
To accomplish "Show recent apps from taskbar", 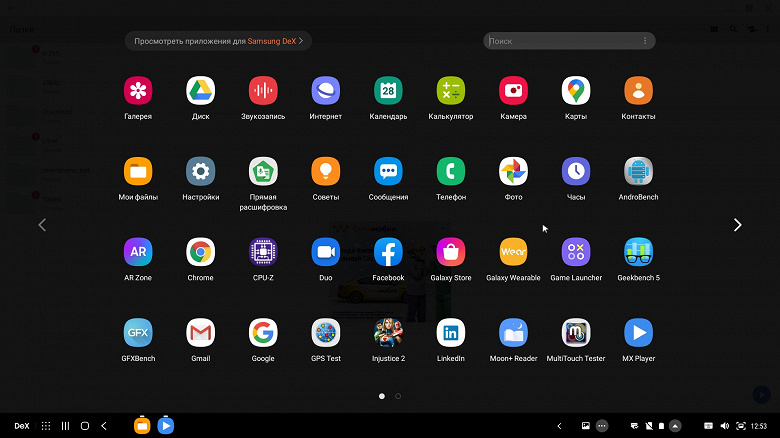I will point(65,426).
